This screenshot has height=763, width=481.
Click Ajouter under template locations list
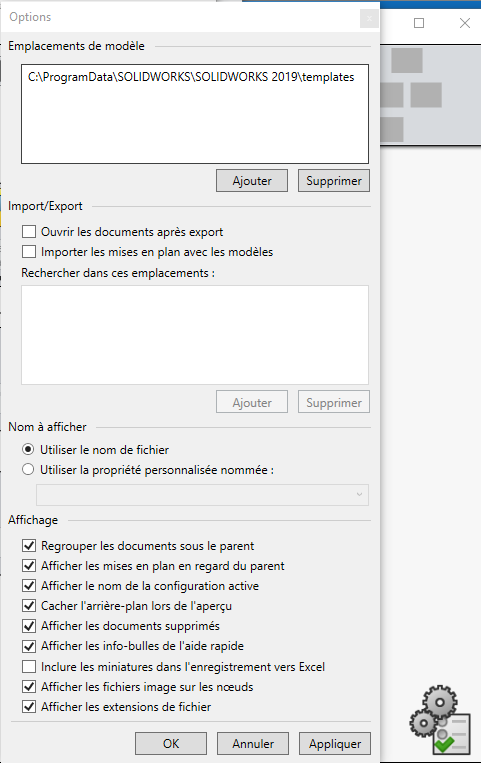(252, 181)
